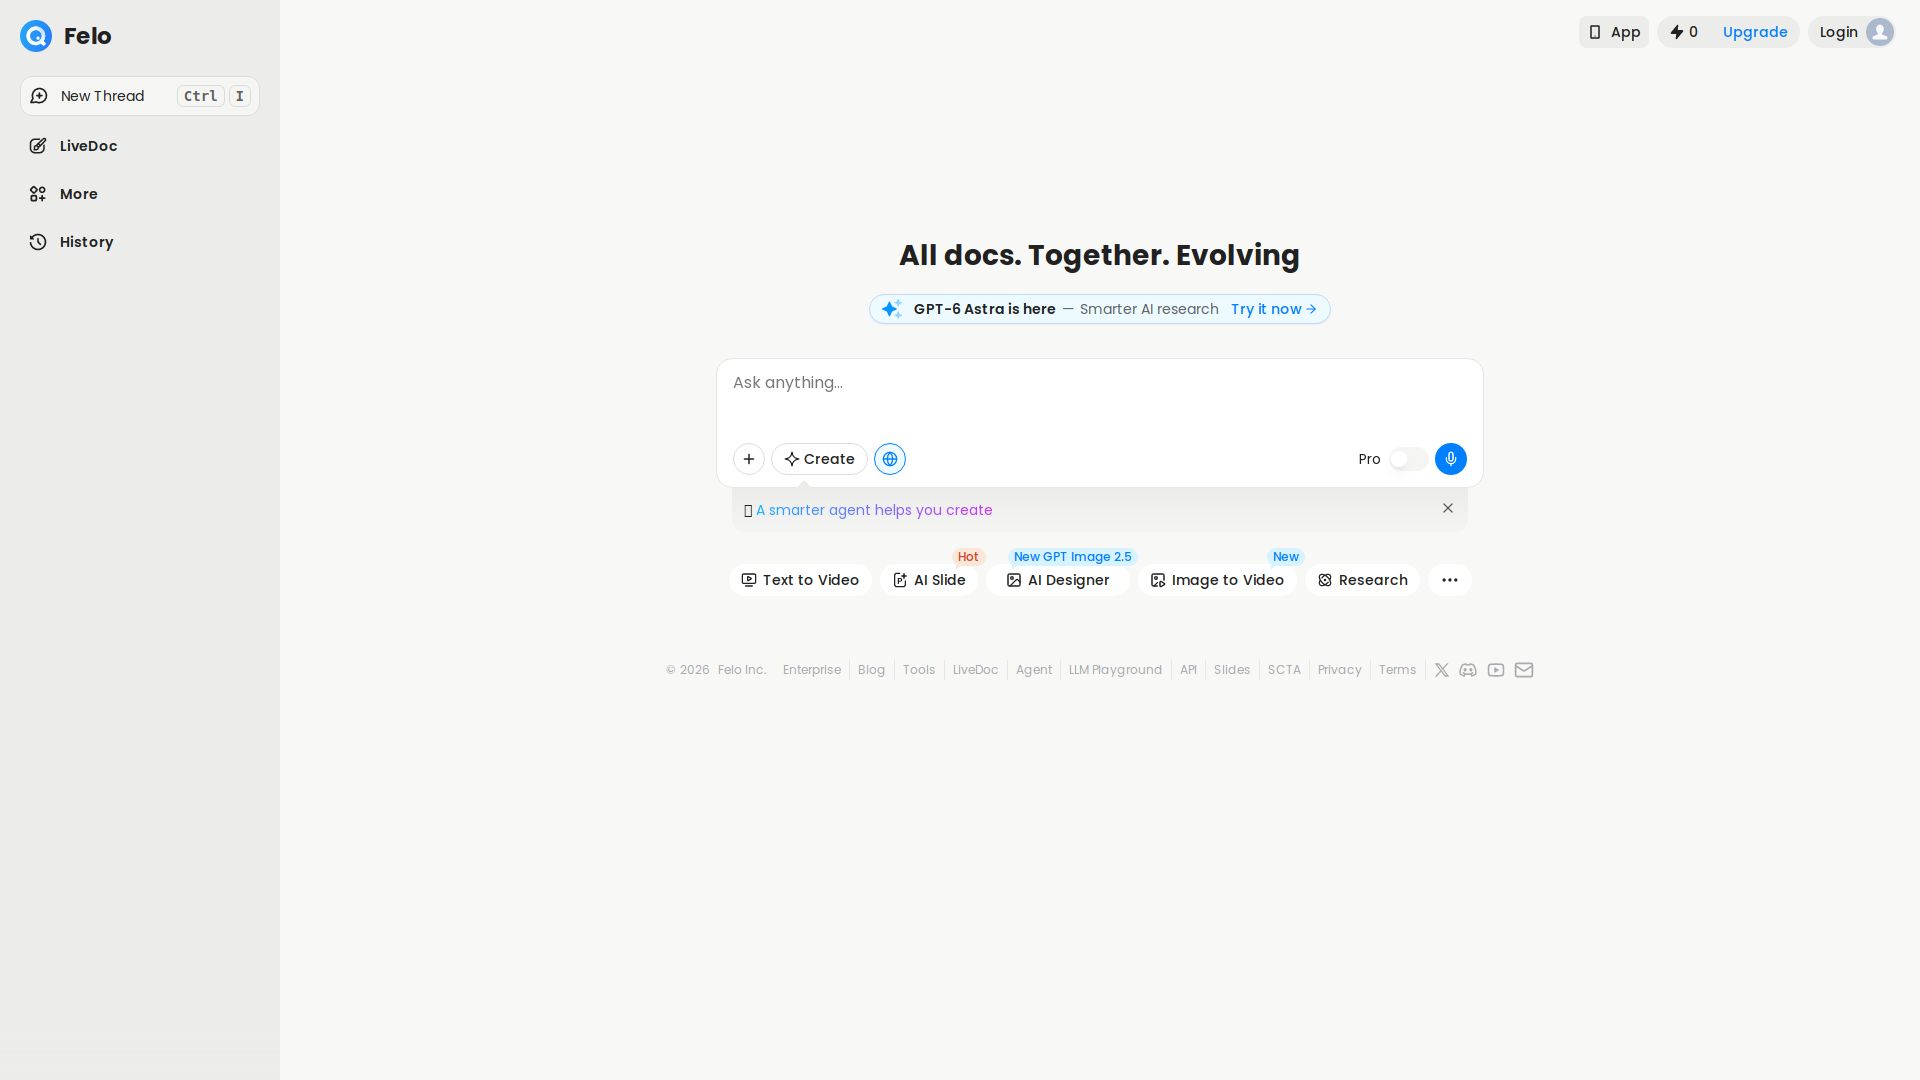
Task: Click the New GPT Image 2.5 badge
Action: click(1073, 557)
